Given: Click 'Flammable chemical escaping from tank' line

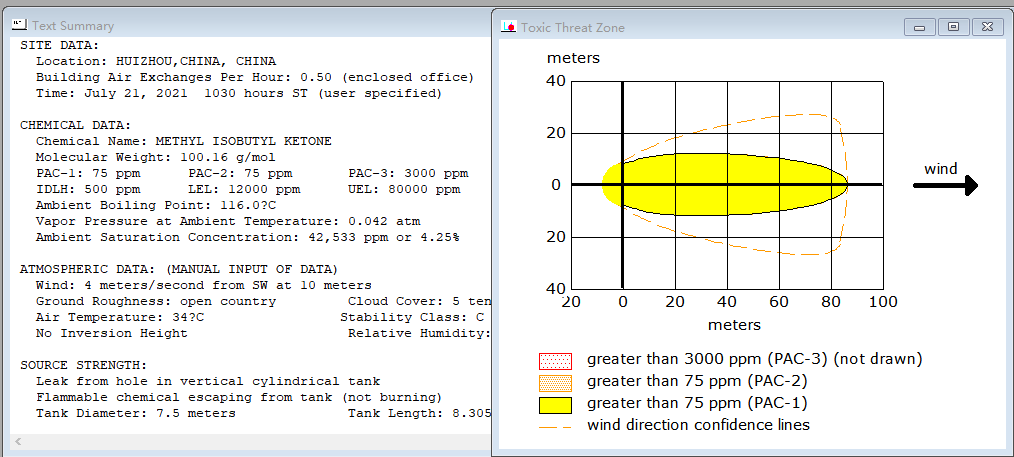Looking at the screenshot, I should click(x=239, y=398).
